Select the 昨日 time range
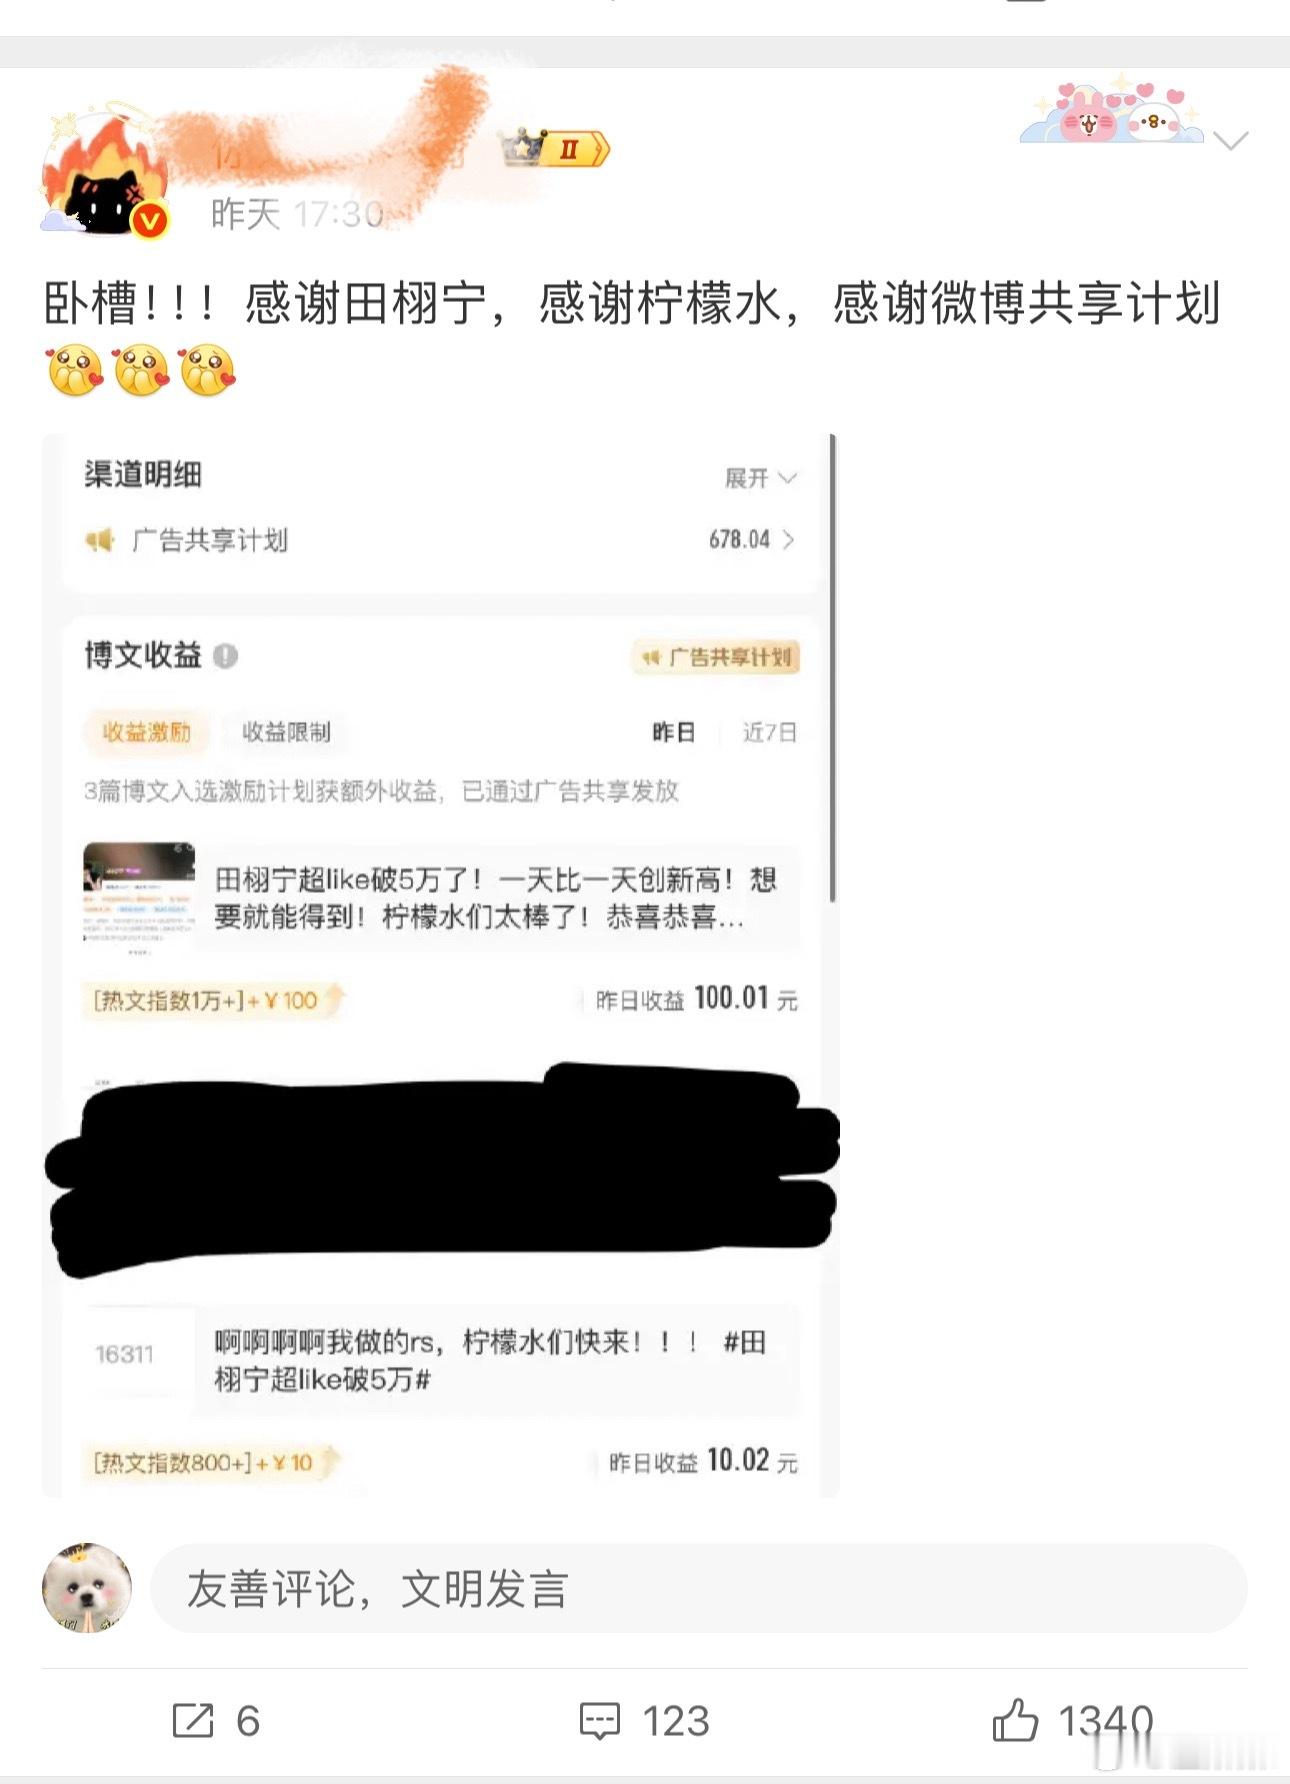This screenshot has height=1784, width=1290. (673, 732)
